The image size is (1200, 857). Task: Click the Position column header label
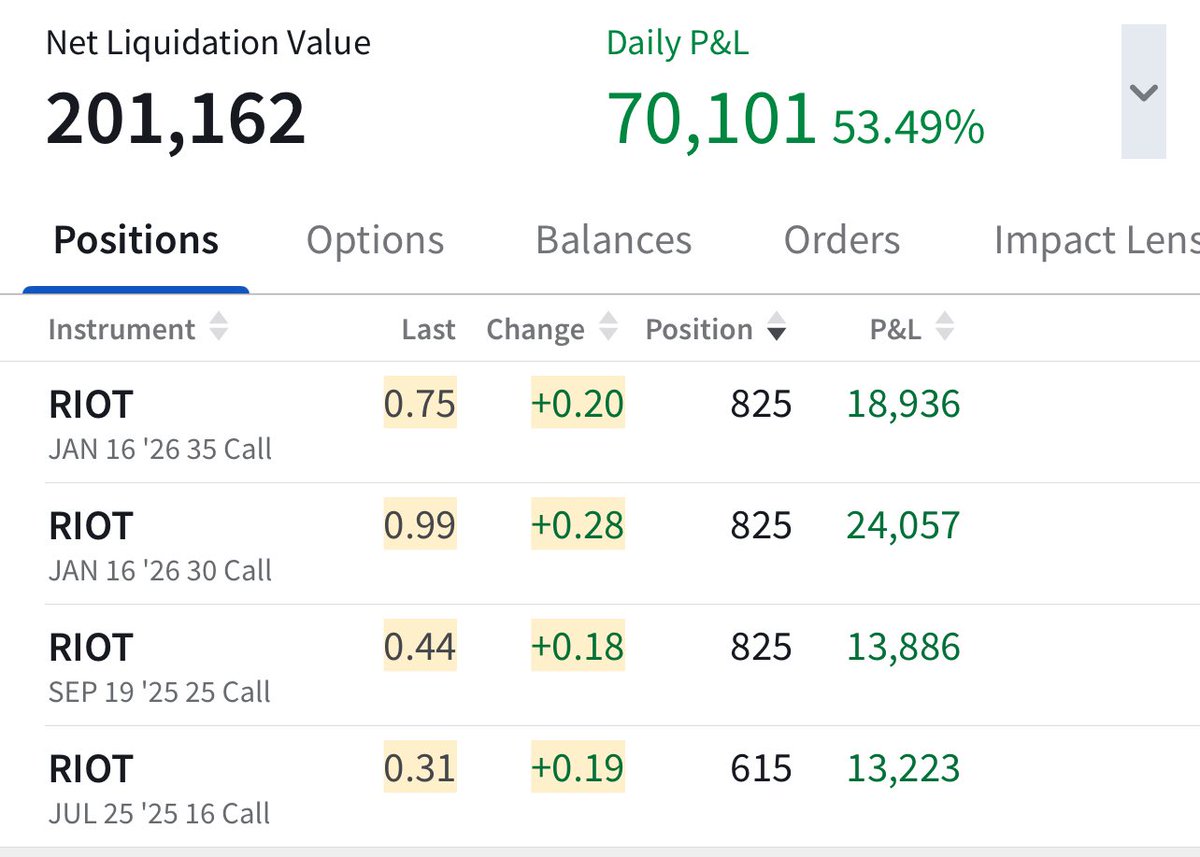(699, 329)
